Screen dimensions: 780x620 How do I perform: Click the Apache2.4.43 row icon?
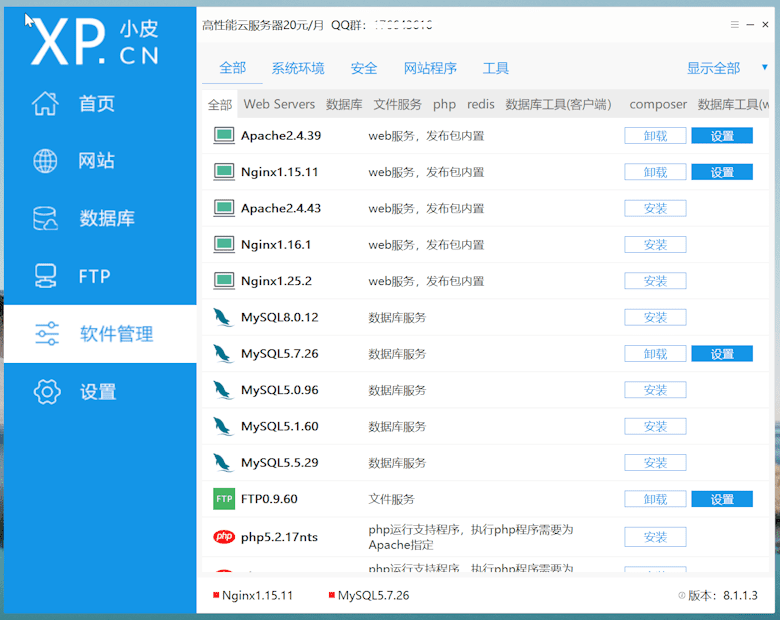click(x=224, y=208)
